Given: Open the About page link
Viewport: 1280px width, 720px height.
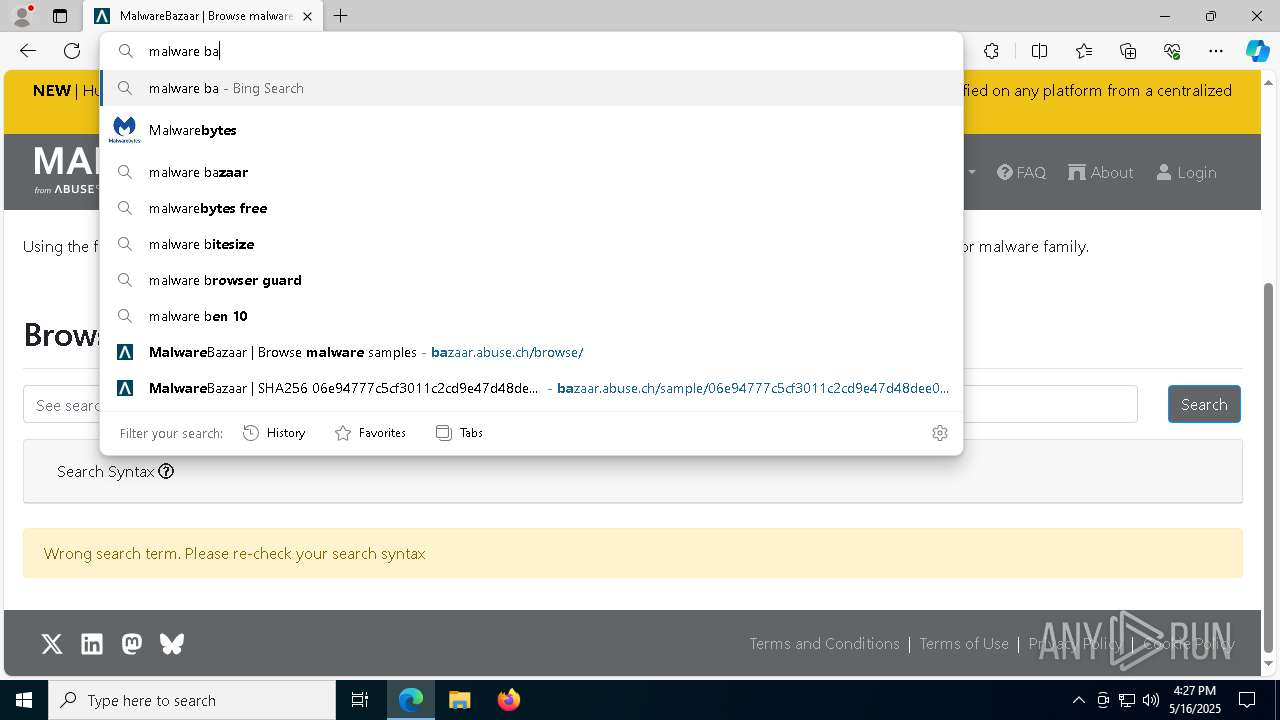Looking at the screenshot, I should (1100, 173).
